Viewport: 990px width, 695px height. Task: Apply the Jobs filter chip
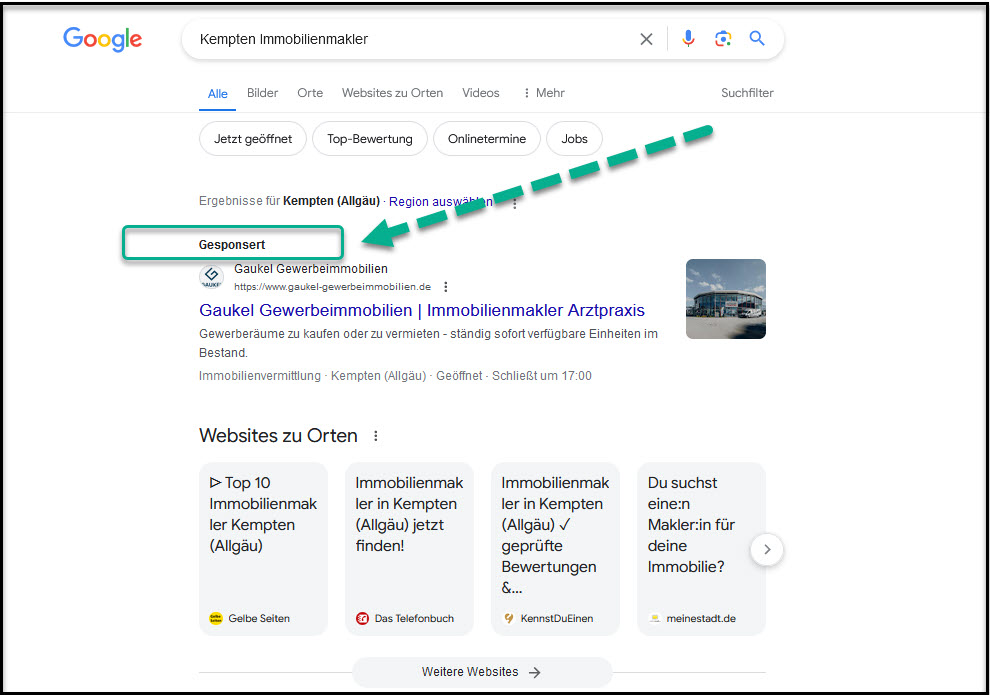click(x=575, y=139)
